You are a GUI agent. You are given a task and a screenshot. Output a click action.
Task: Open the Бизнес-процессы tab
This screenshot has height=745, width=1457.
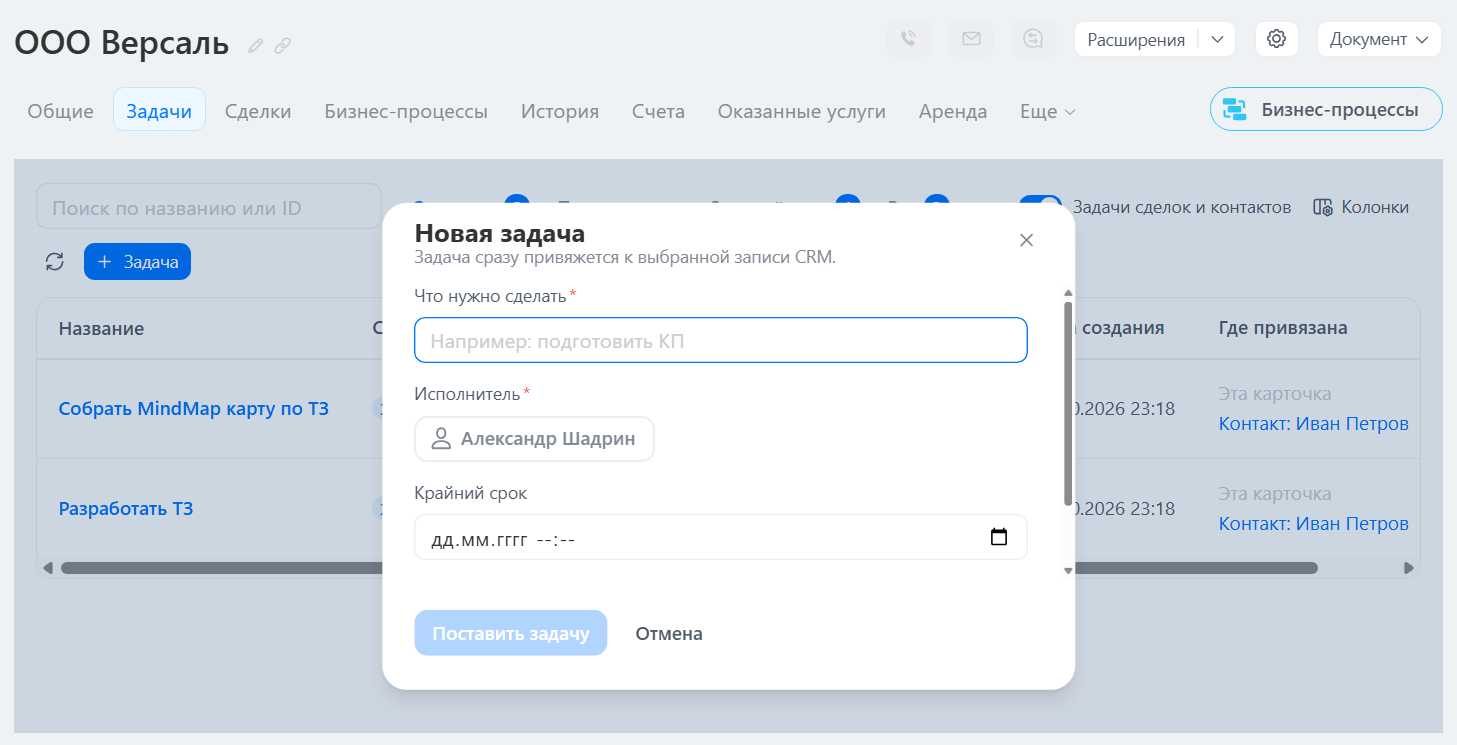(x=406, y=111)
